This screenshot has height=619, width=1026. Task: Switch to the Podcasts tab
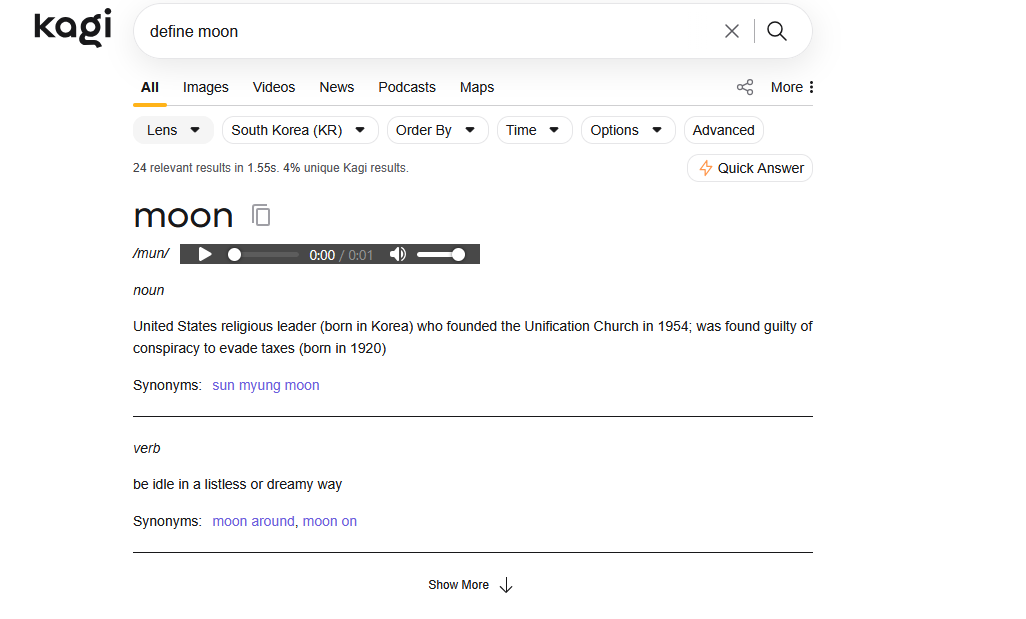407,87
